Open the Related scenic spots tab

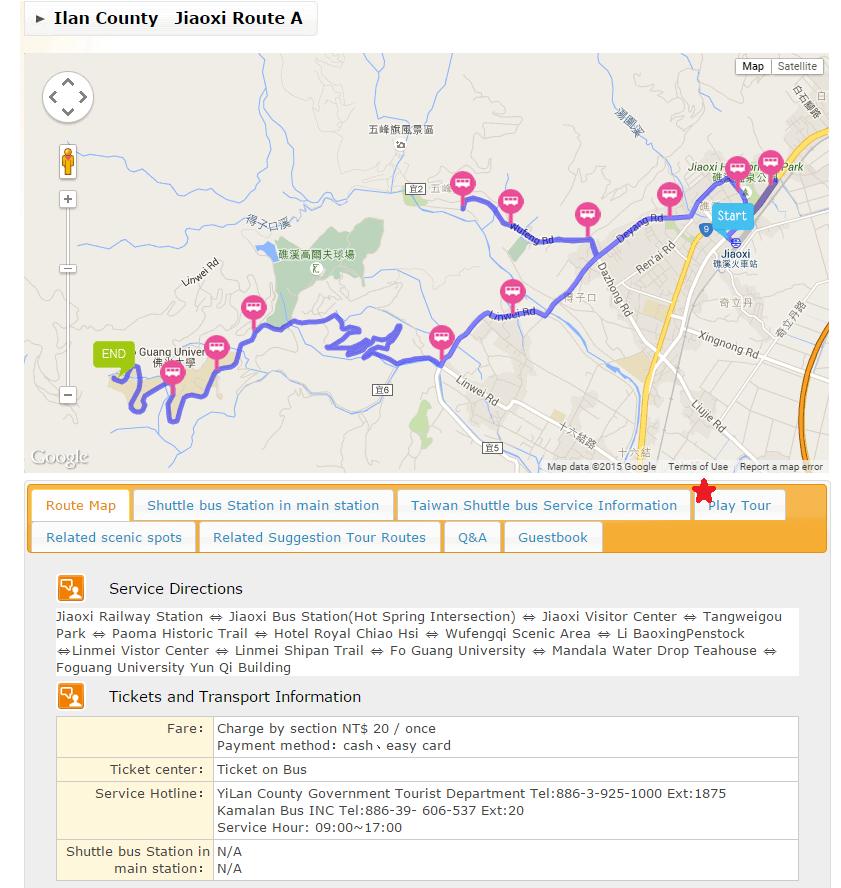tap(114, 537)
